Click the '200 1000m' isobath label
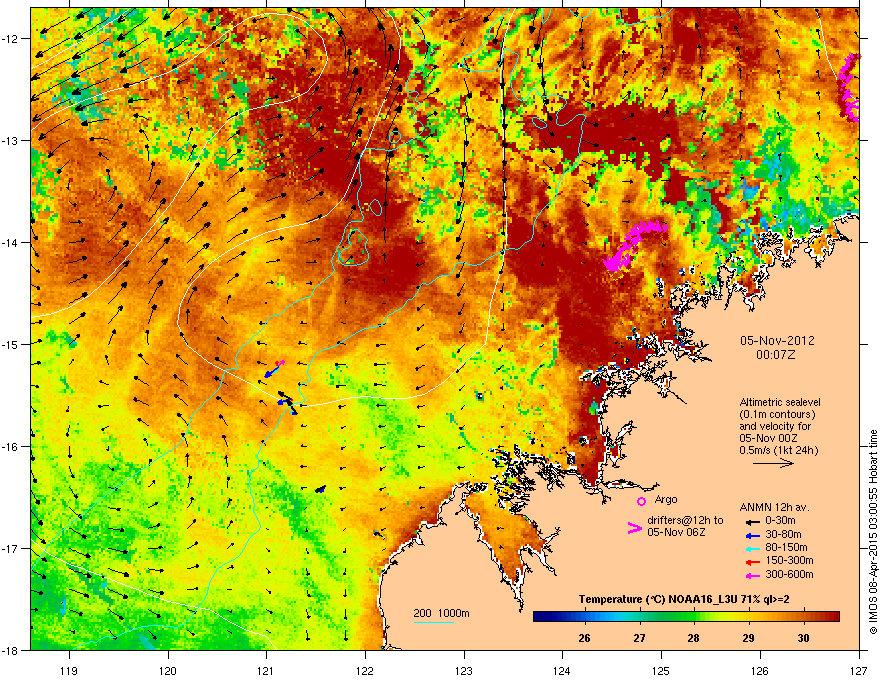The height and width of the screenshot is (680, 880). 442,613
